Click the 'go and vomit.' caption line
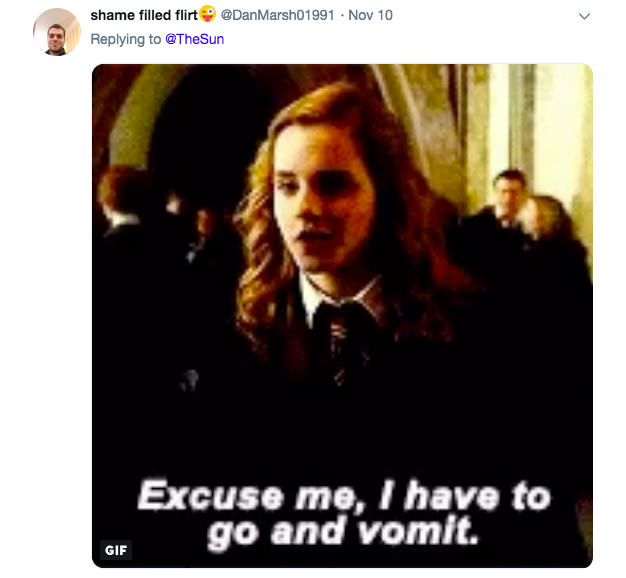Screen dimensions: 626x578 coord(343,532)
